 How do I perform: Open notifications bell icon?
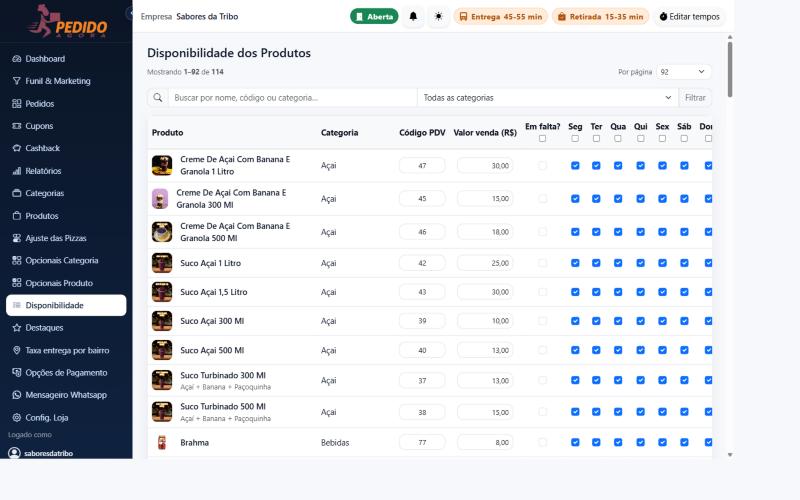point(413,16)
